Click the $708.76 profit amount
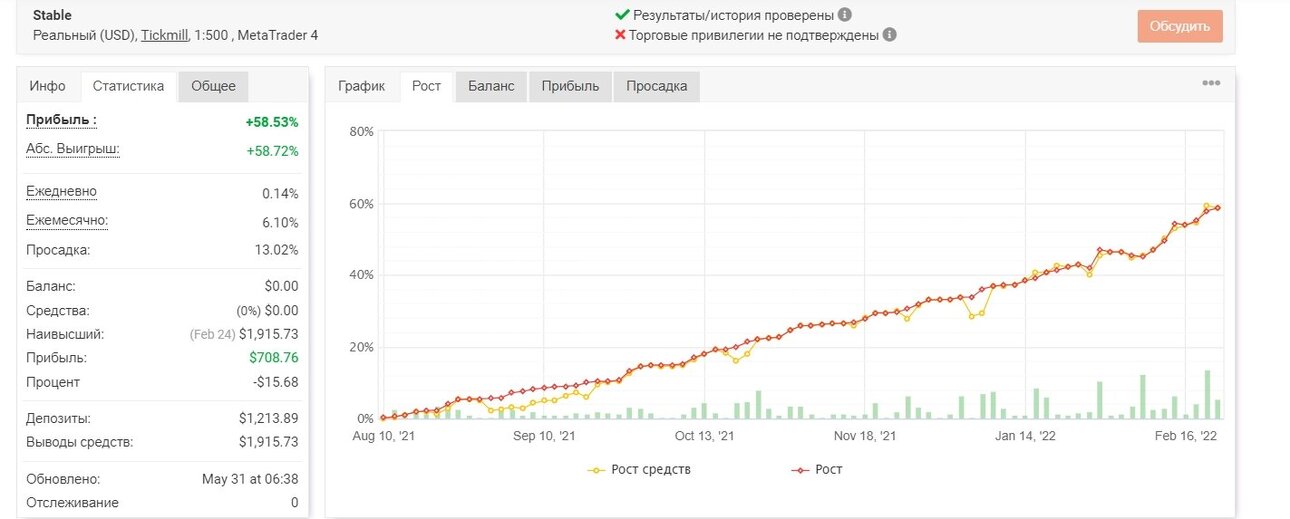The image size is (1290, 519). tap(274, 357)
